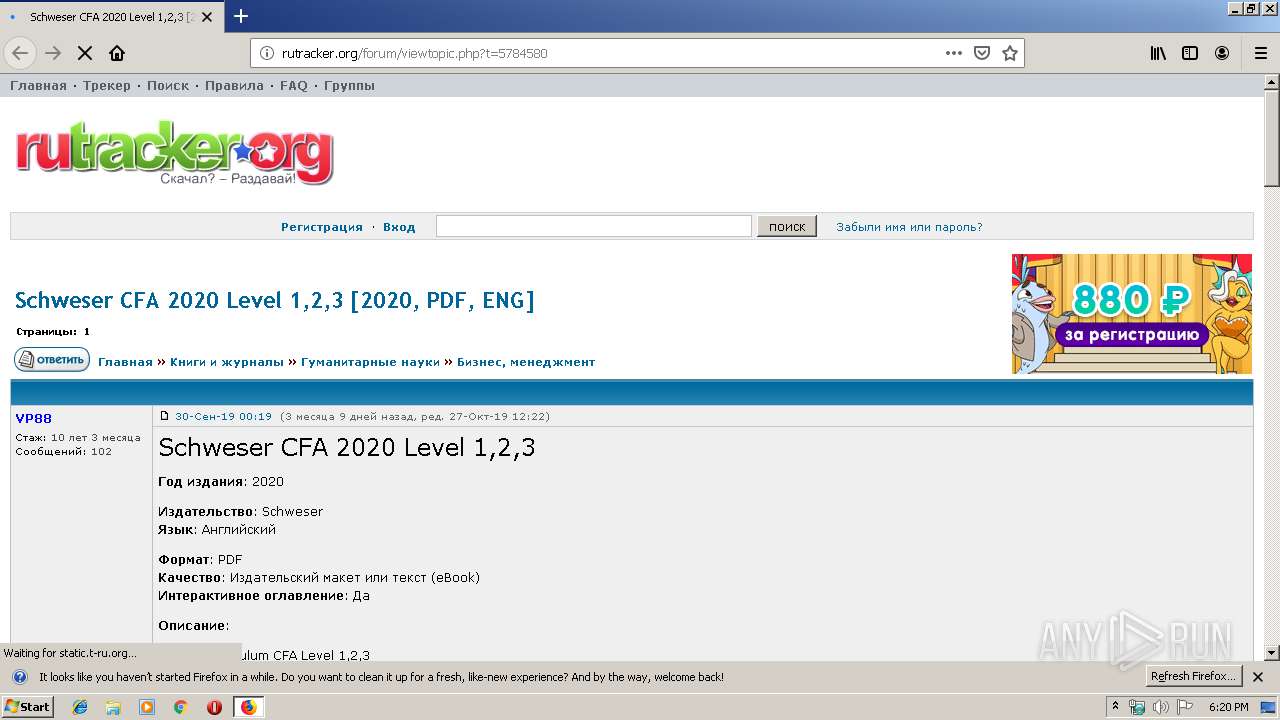Show site information icon in the address bar

coord(267,53)
